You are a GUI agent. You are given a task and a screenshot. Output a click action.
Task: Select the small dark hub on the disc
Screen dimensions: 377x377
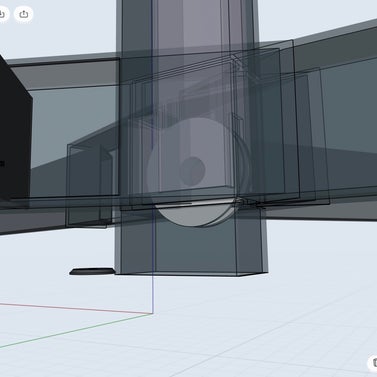(192, 171)
